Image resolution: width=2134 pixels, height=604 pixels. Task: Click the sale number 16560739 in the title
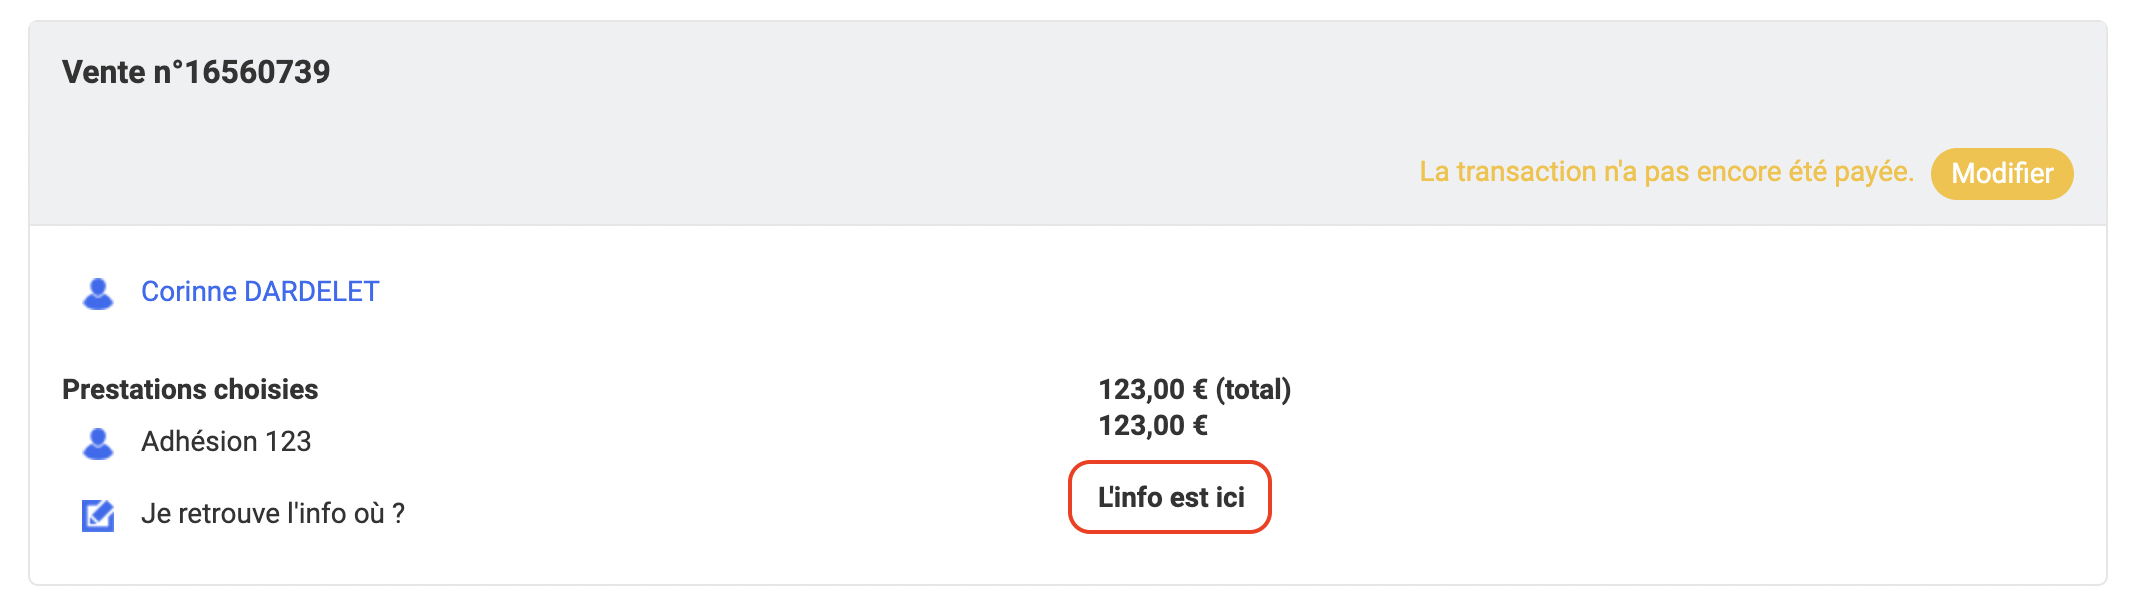(x=257, y=72)
